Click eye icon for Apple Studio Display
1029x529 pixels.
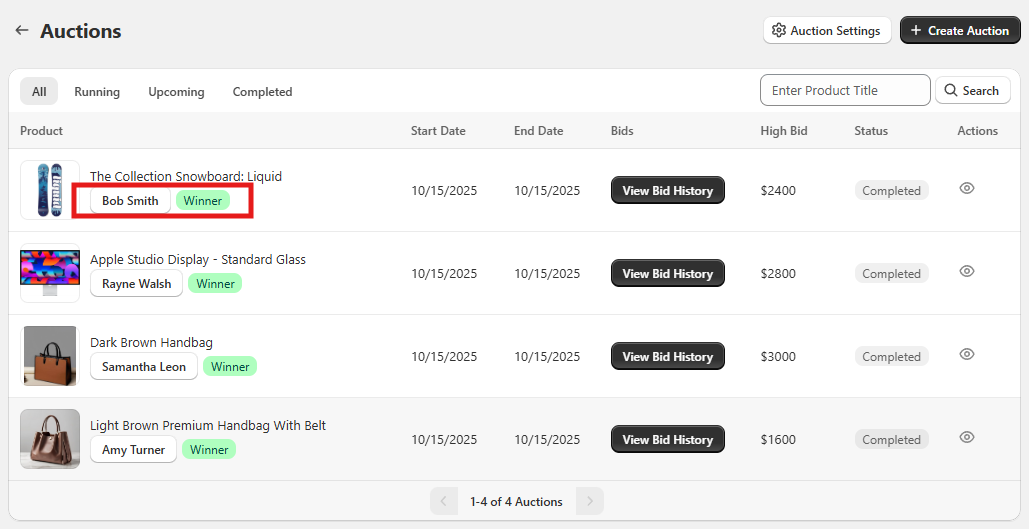[x=967, y=271]
